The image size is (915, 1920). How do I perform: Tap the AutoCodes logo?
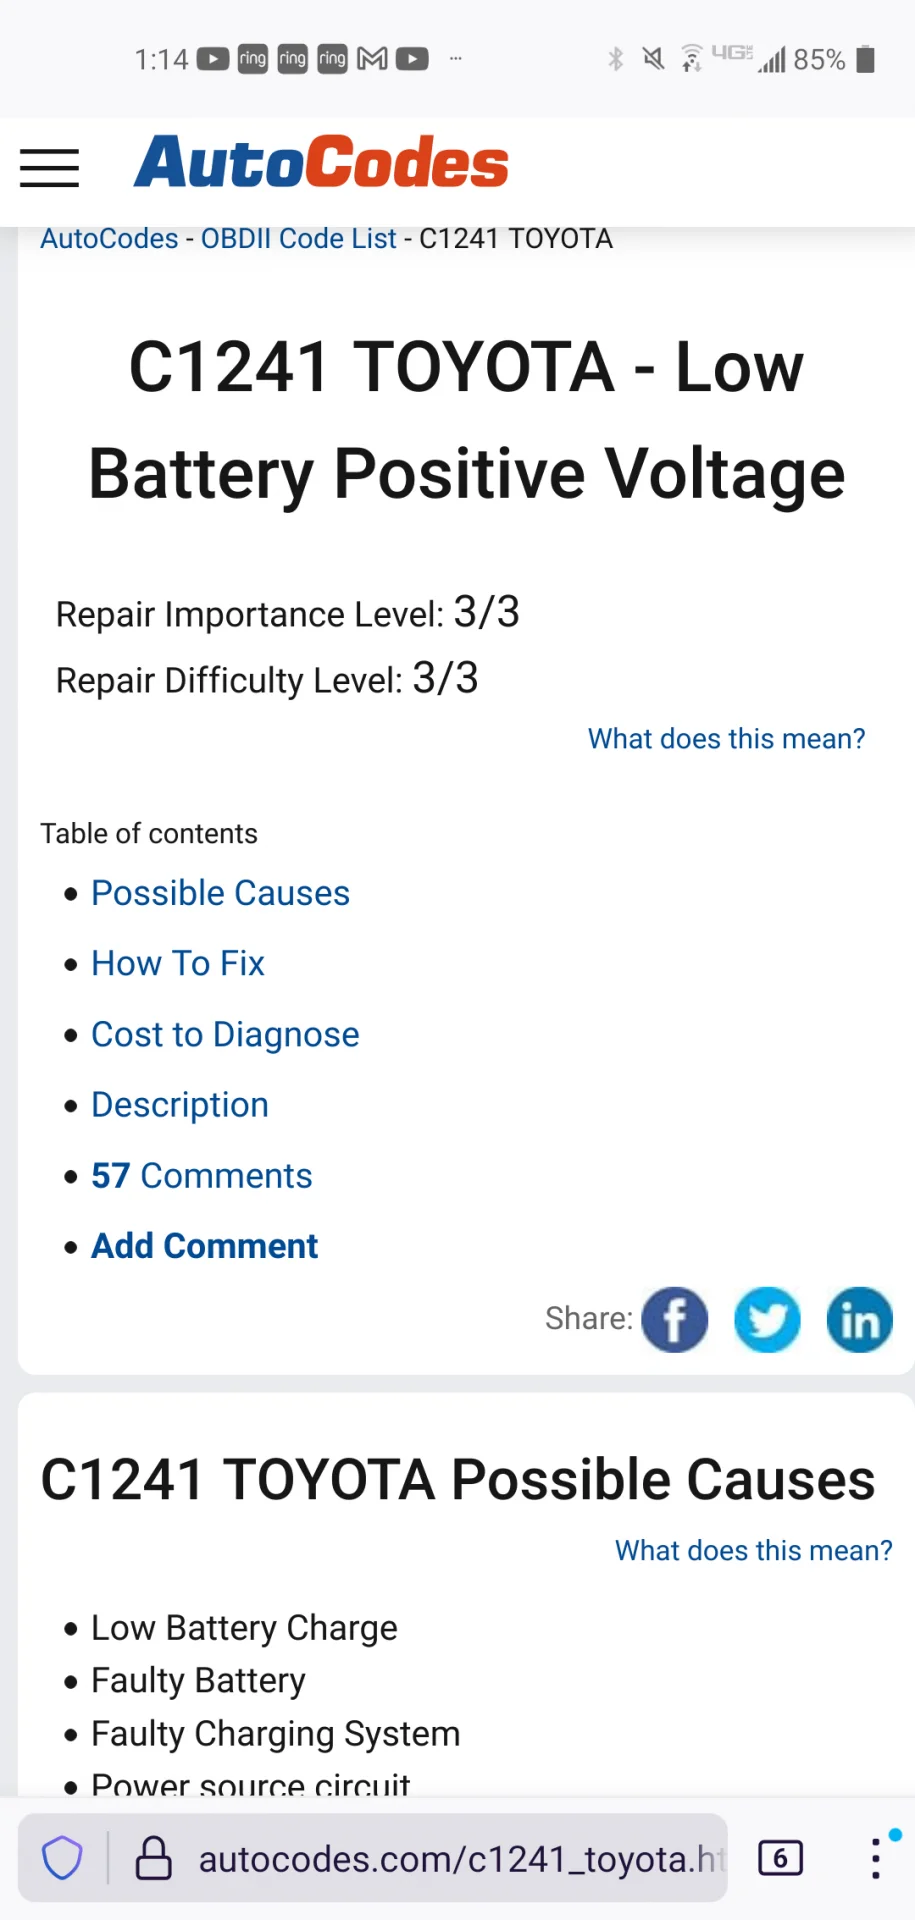[321, 162]
